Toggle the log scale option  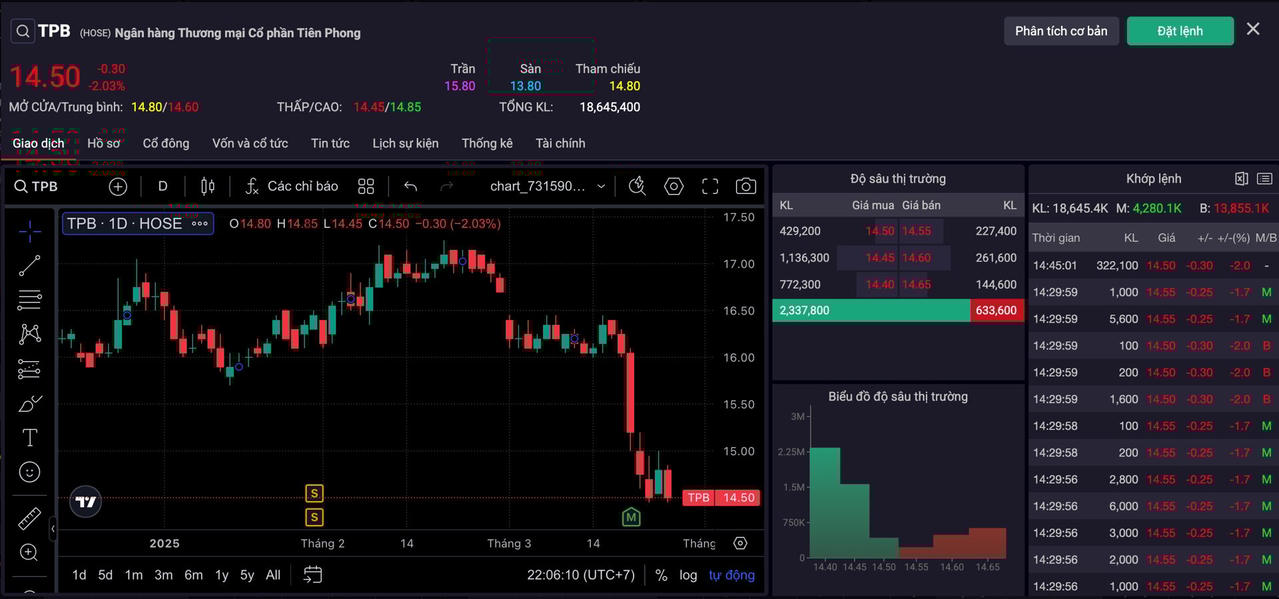(x=688, y=575)
